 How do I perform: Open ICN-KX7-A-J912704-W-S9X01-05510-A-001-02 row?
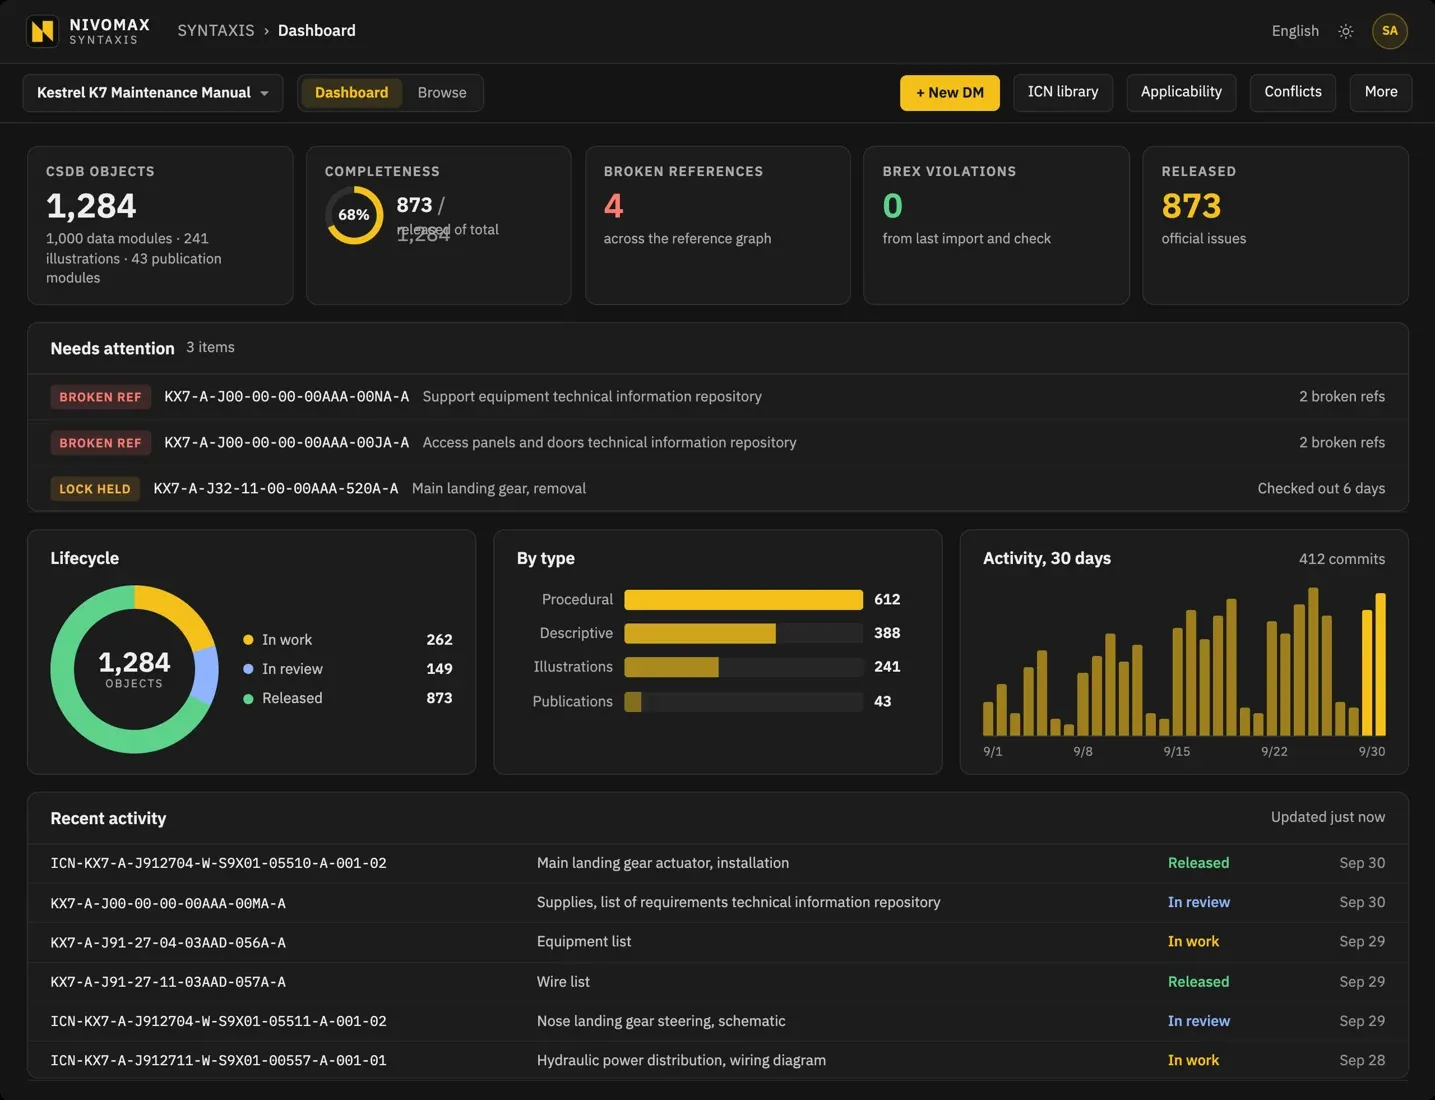pyautogui.click(x=718, y=864)
